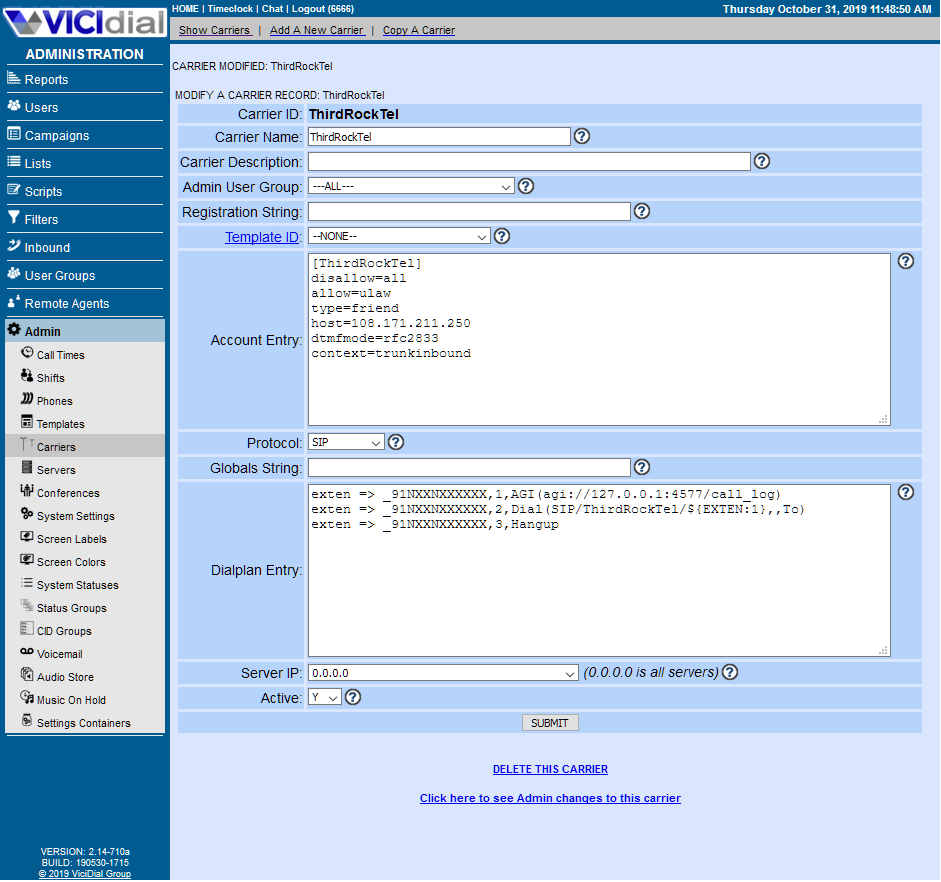941x882 pixels.
Task: Click the SUBMIT button
Action: pyautogui.click(x=550, y=723)
